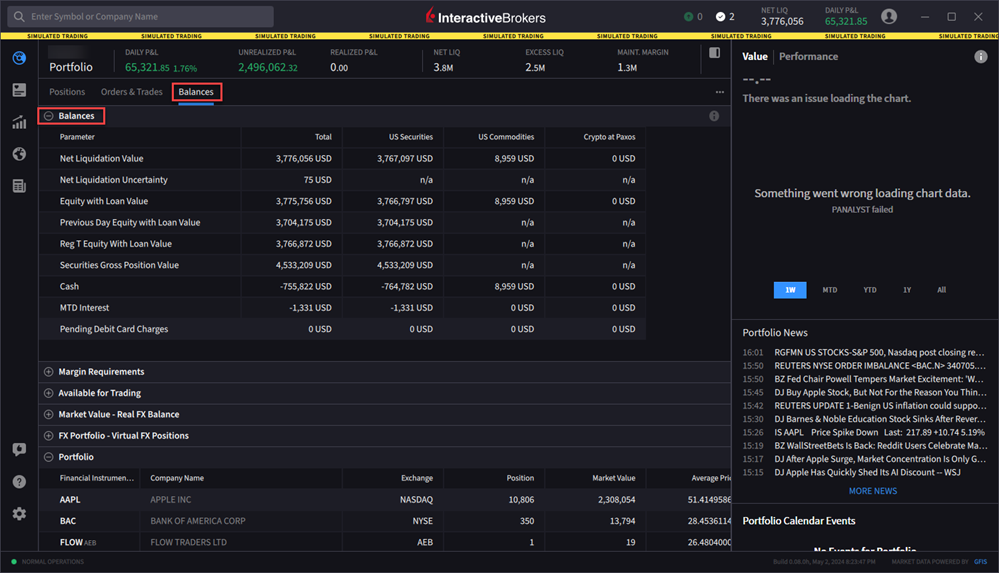Select the Balances tab
Screen dimensions: 999x573
coord(196,92)
